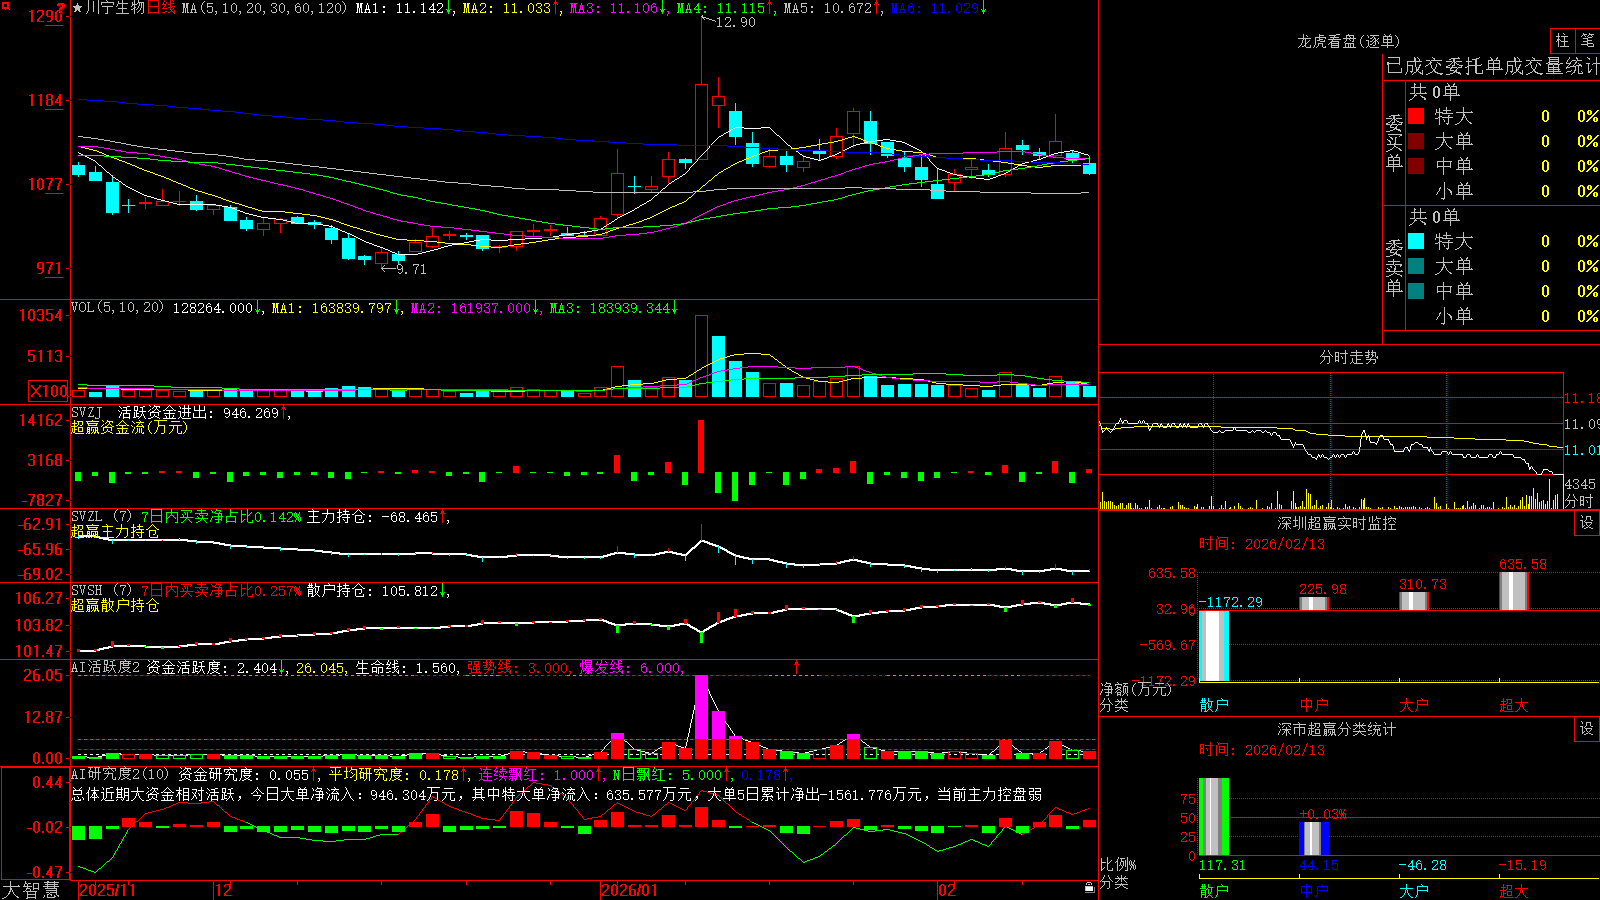Screen dimensions: 1600x900
Task: Switch order statistics to 柱 bar view
Action: [1562, 41]
